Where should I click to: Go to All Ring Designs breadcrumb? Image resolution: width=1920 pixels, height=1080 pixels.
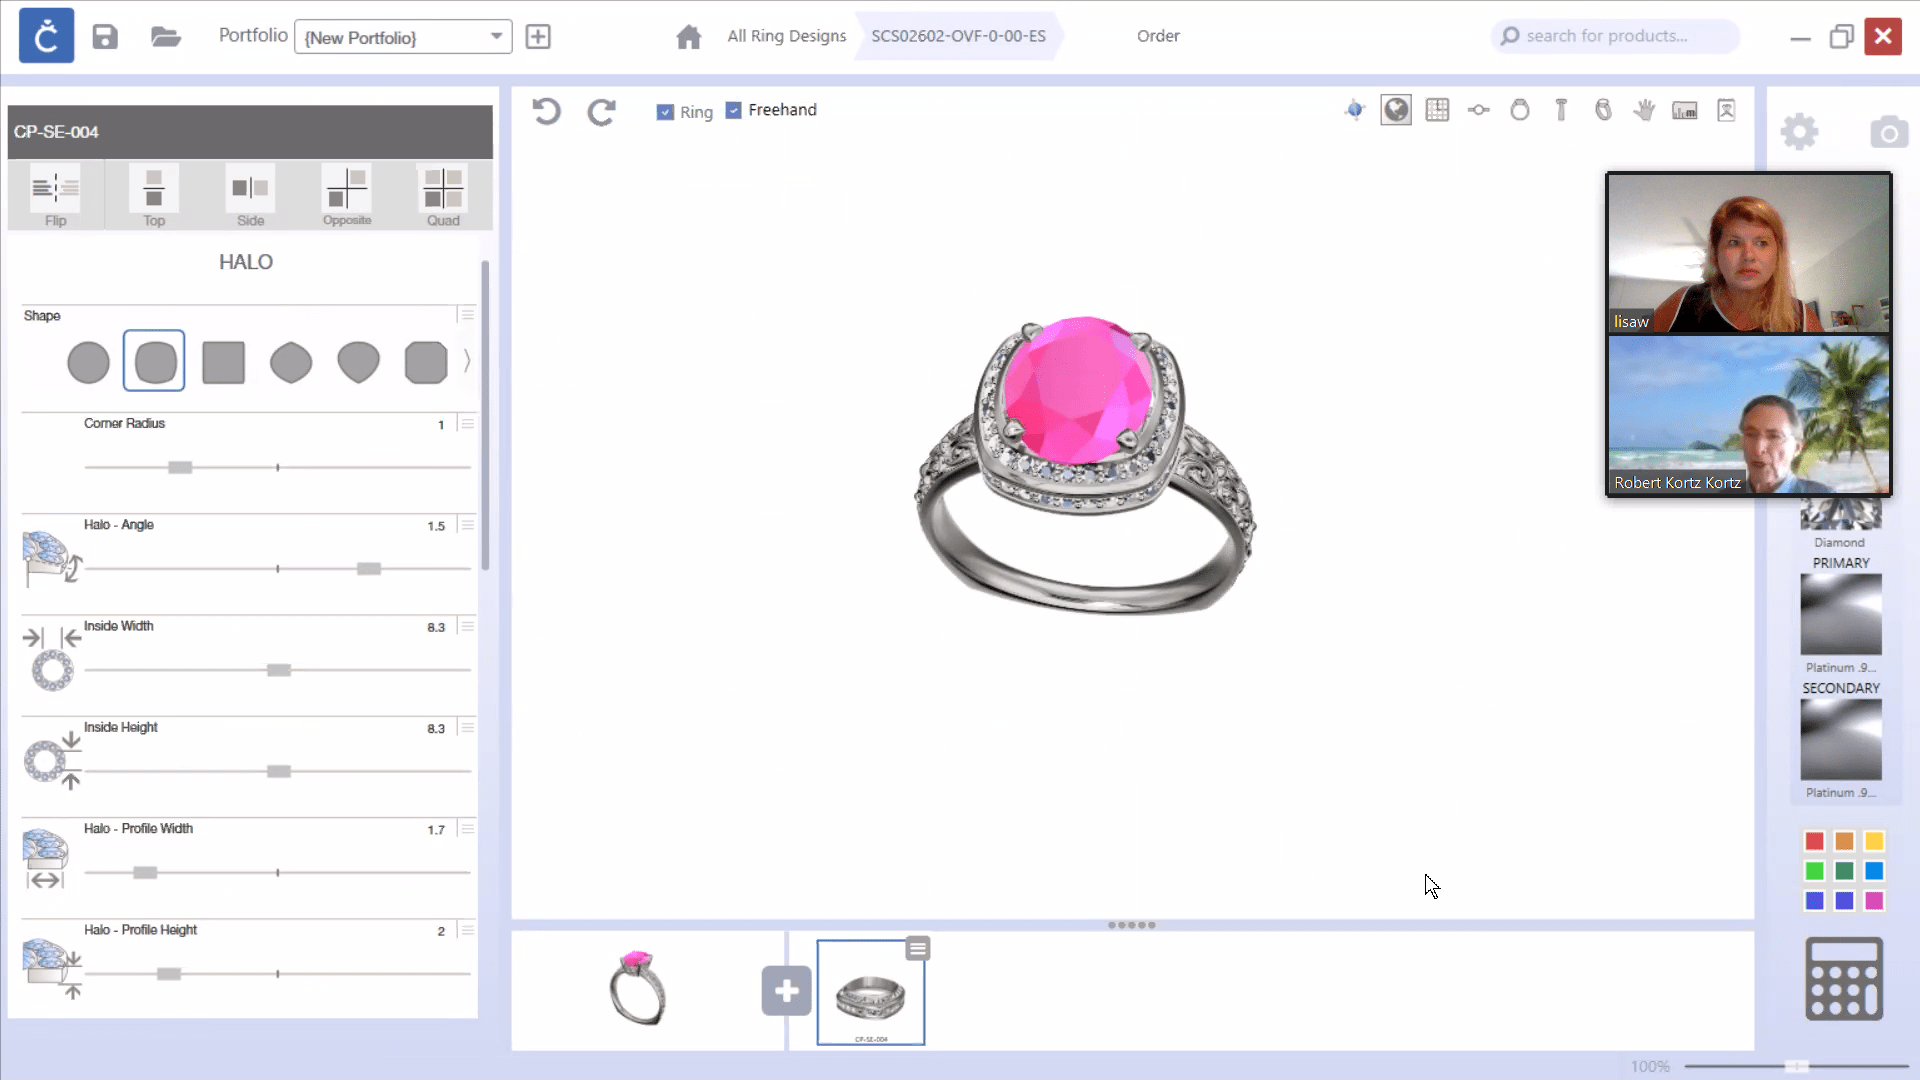786,36
